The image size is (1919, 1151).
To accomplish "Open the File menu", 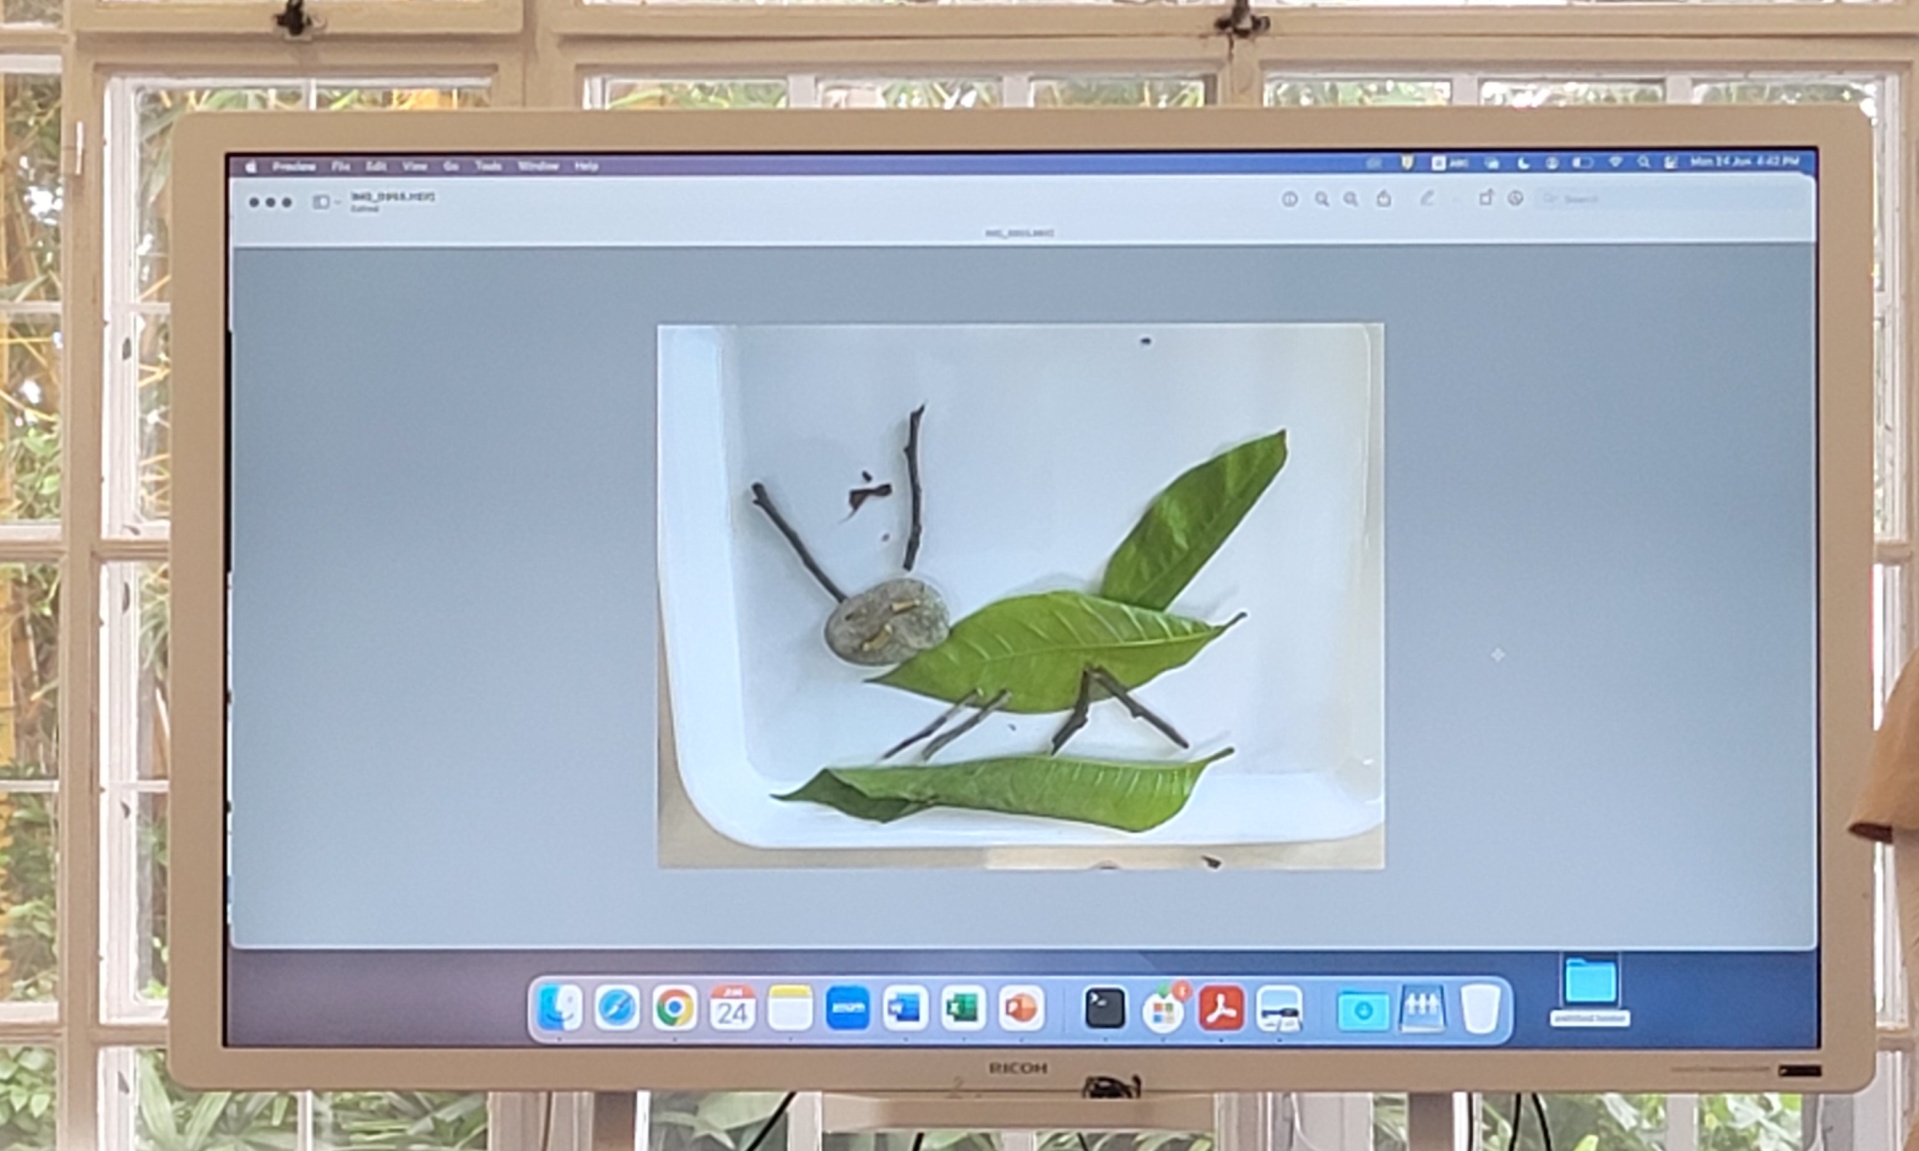I will point(340,166).
